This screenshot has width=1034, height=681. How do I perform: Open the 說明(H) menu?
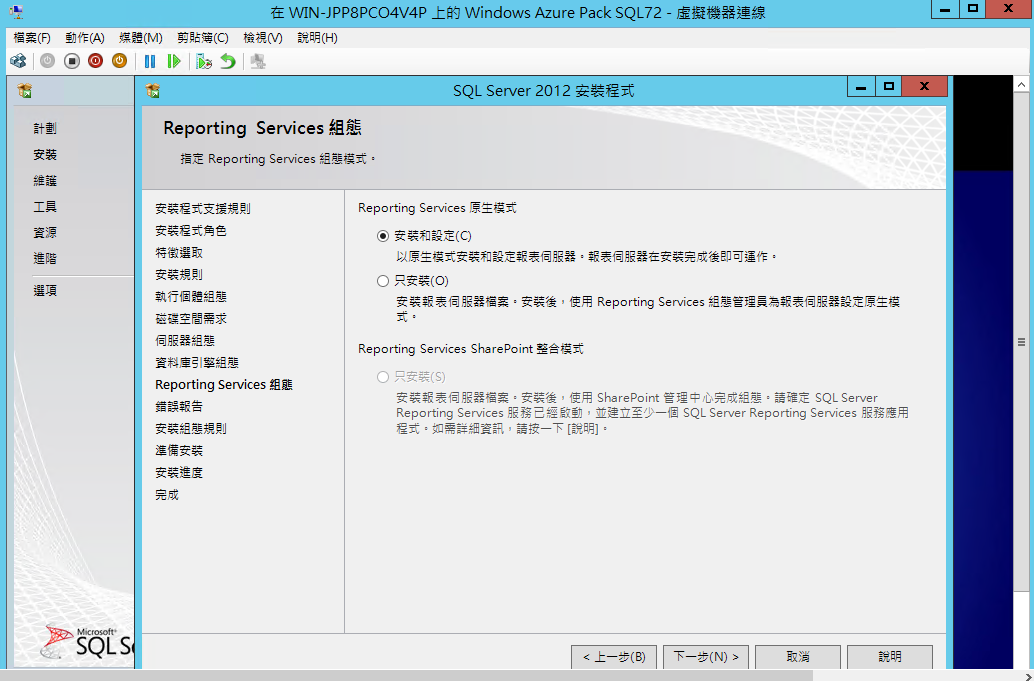click(317, 38)
